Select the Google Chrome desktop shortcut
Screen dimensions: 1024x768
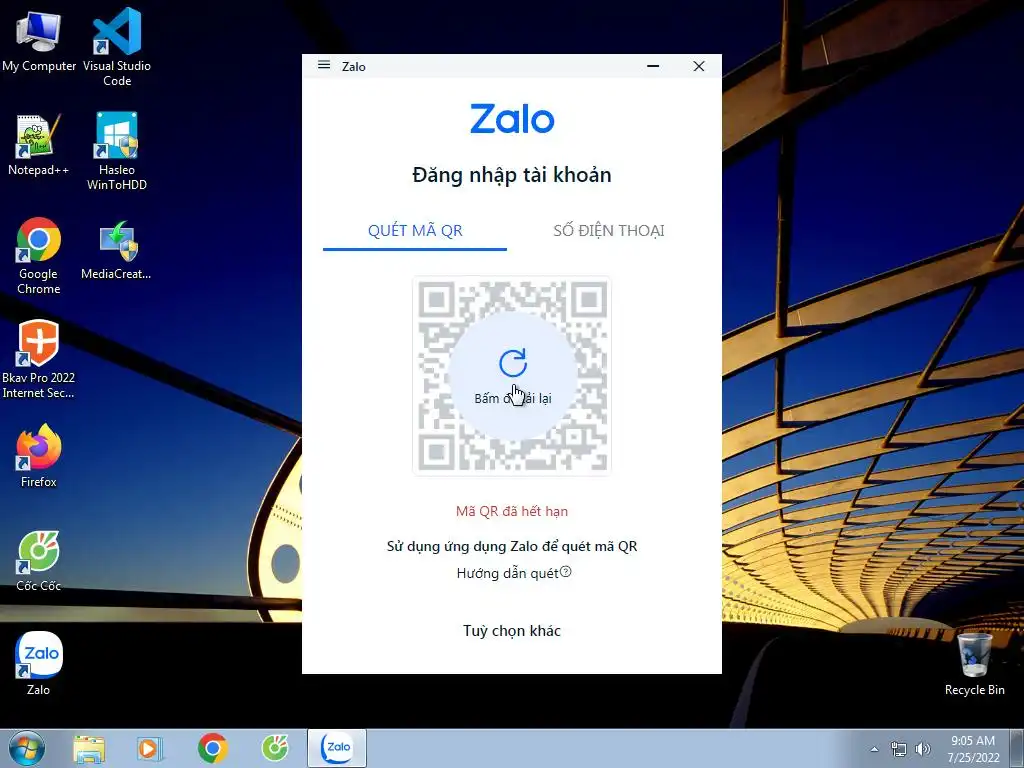(x=39, y=255)
